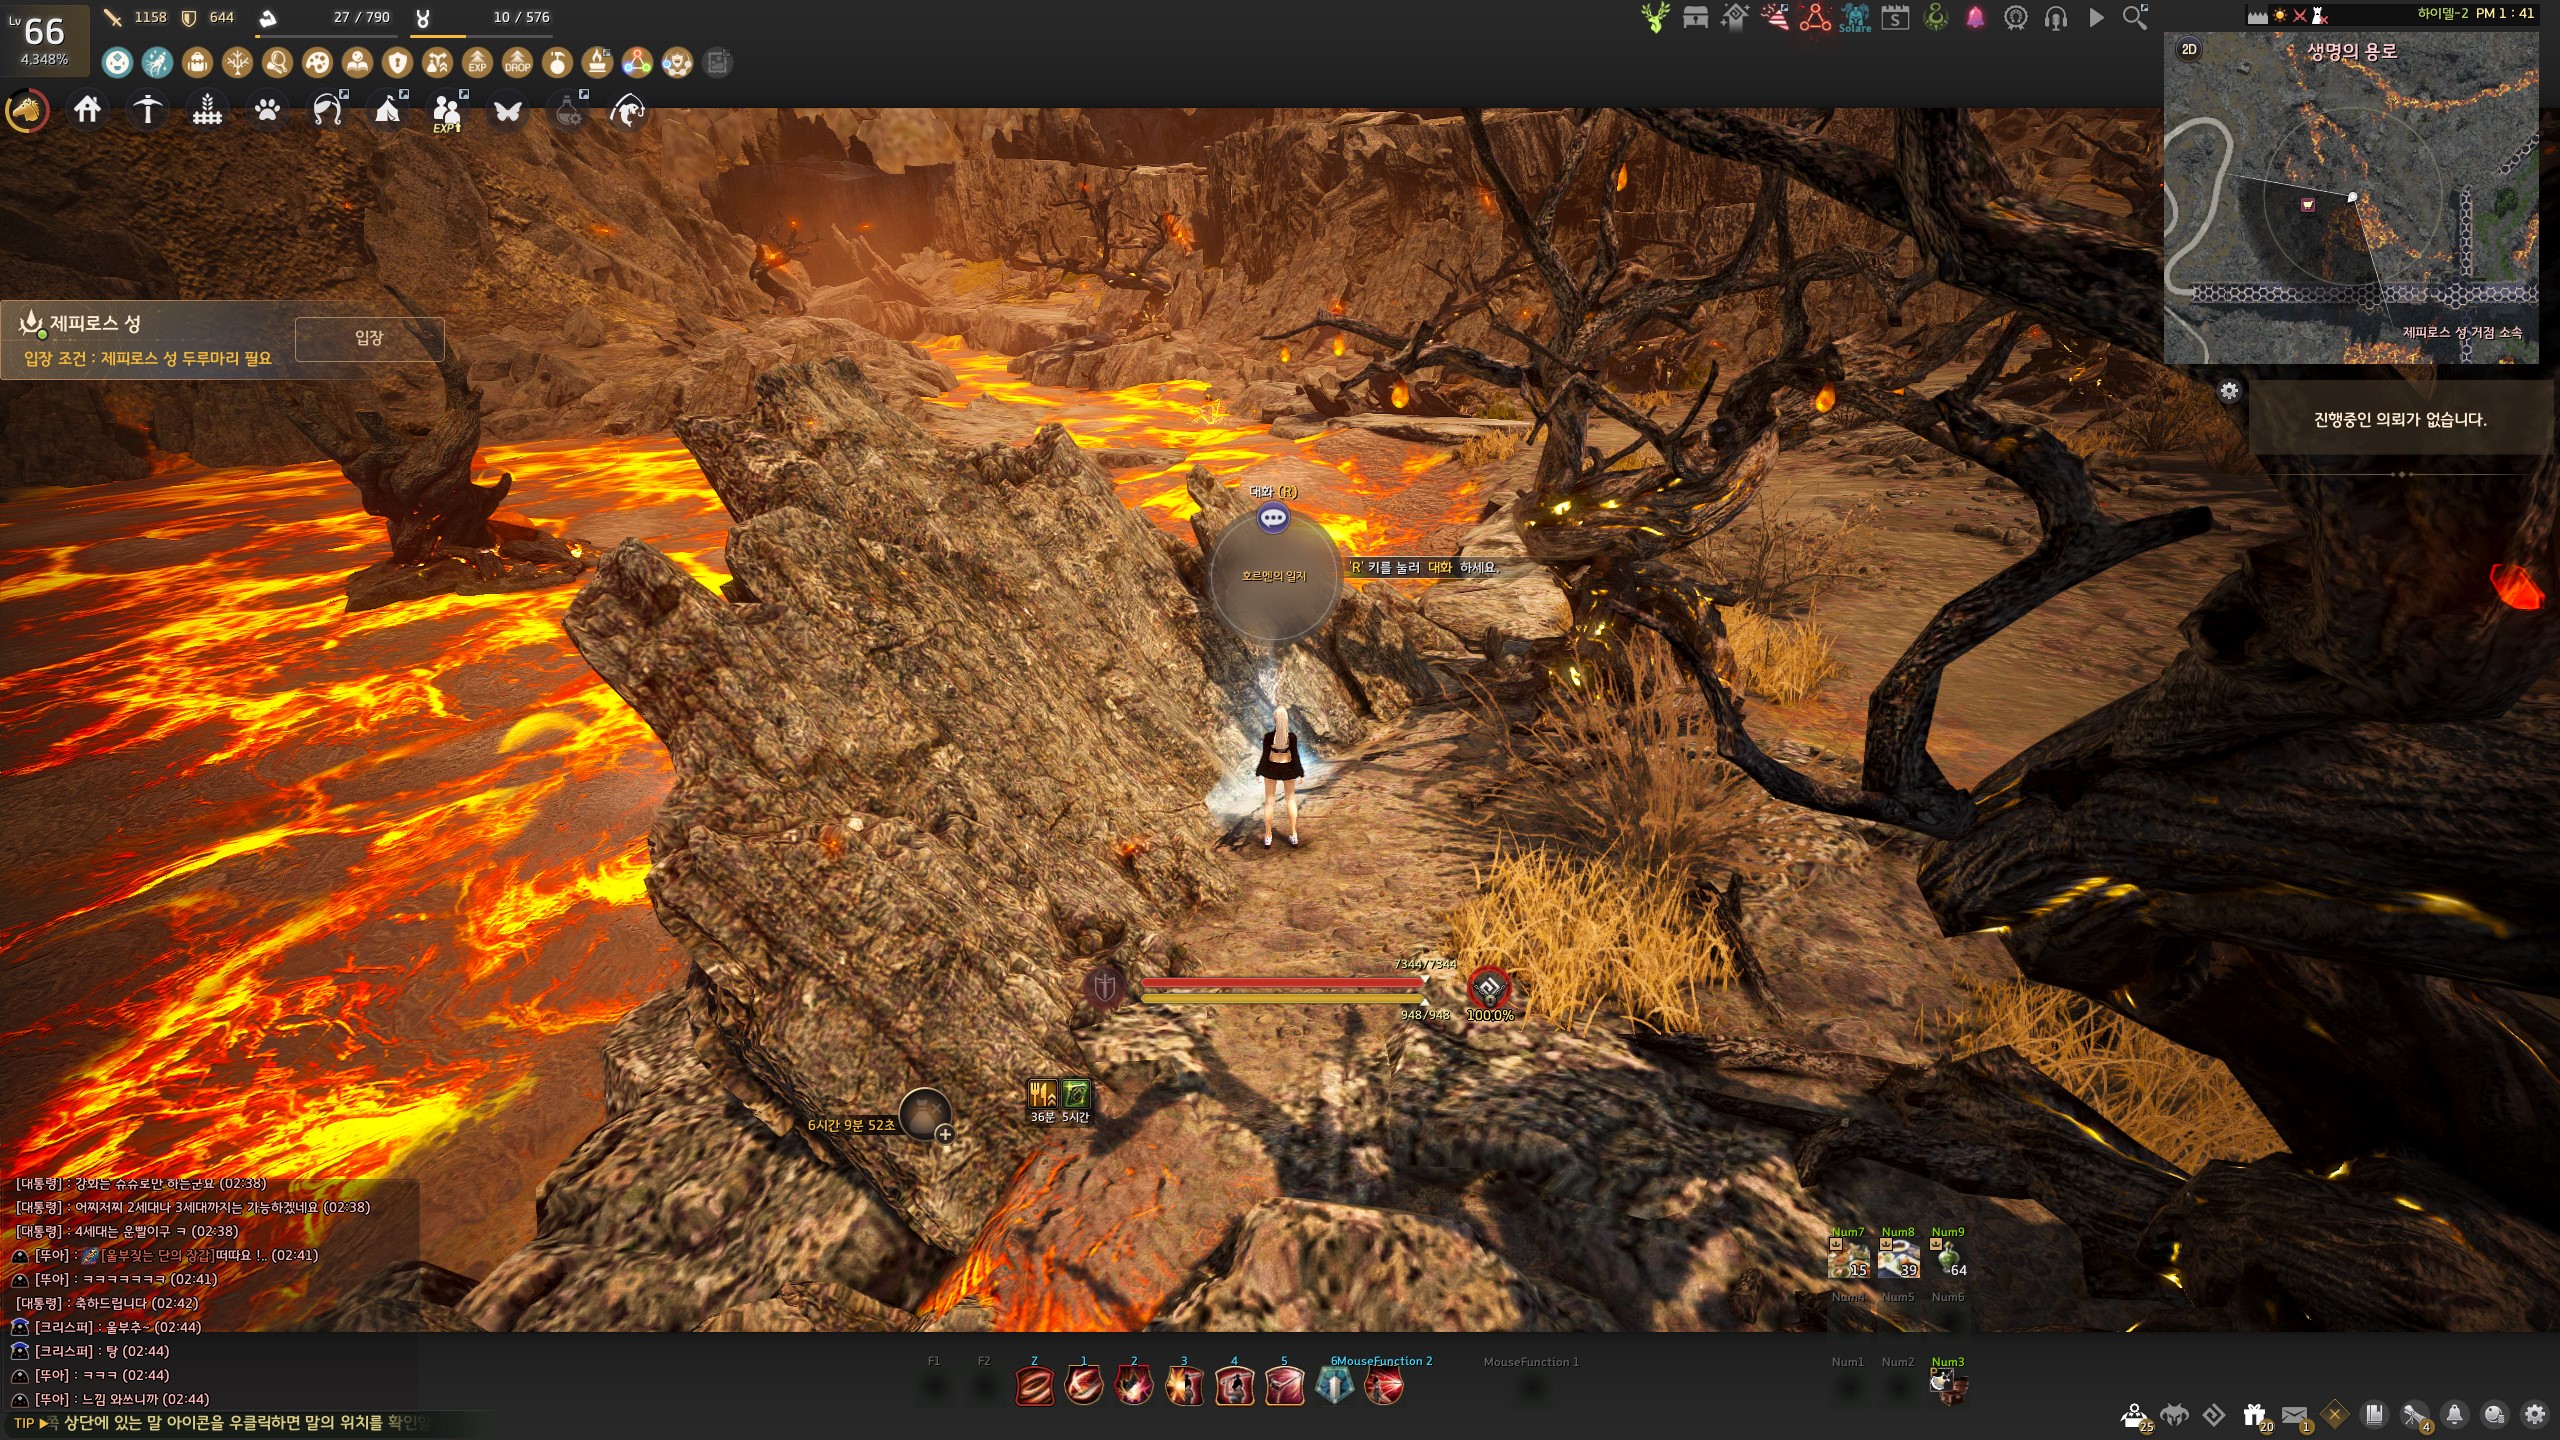
Task: Open the bottom bar bell alert icon
Action: 2455,1415
